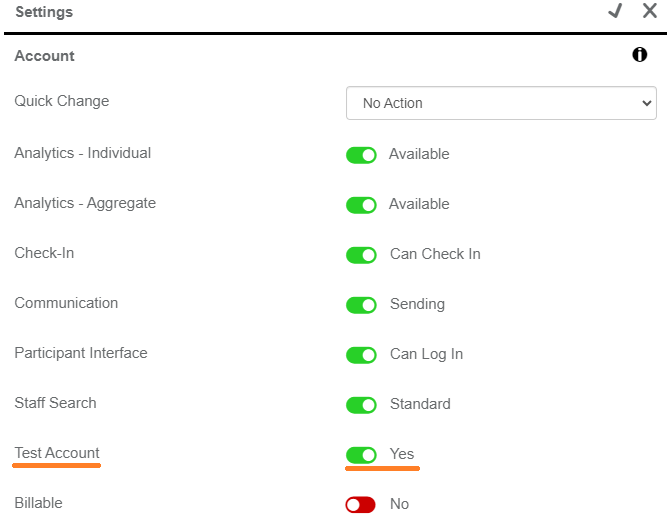Screen dimensions: 667x517
Task: Click the Settings title text
Action: [44, 12]
